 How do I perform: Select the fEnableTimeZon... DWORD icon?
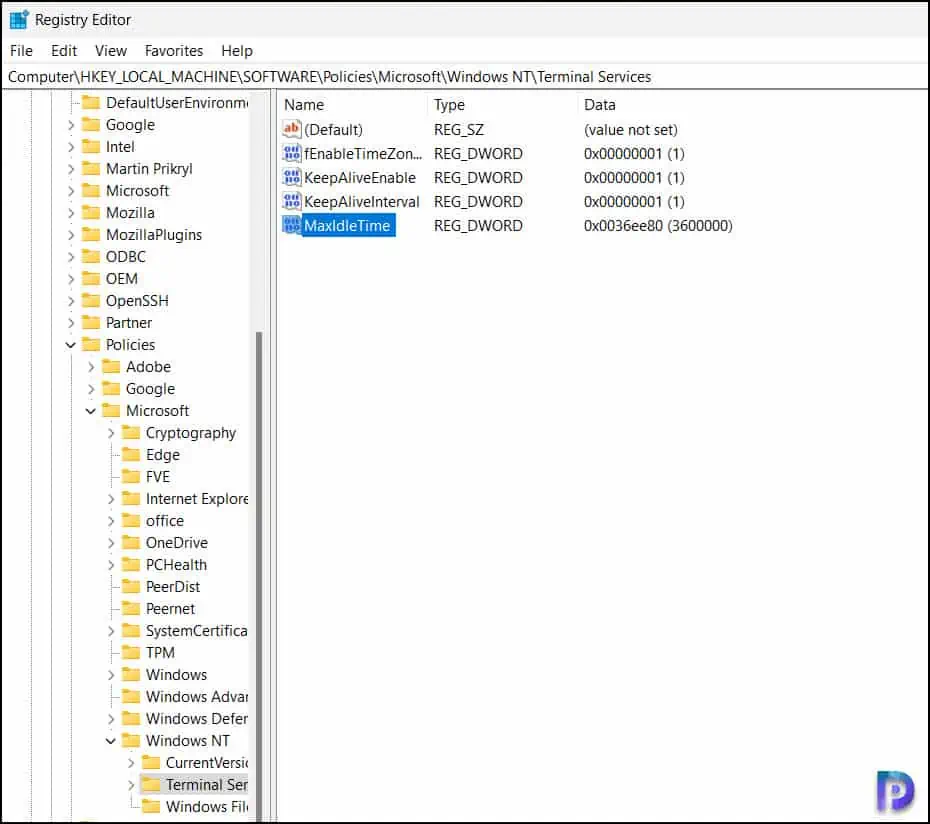tap(292, 154)
